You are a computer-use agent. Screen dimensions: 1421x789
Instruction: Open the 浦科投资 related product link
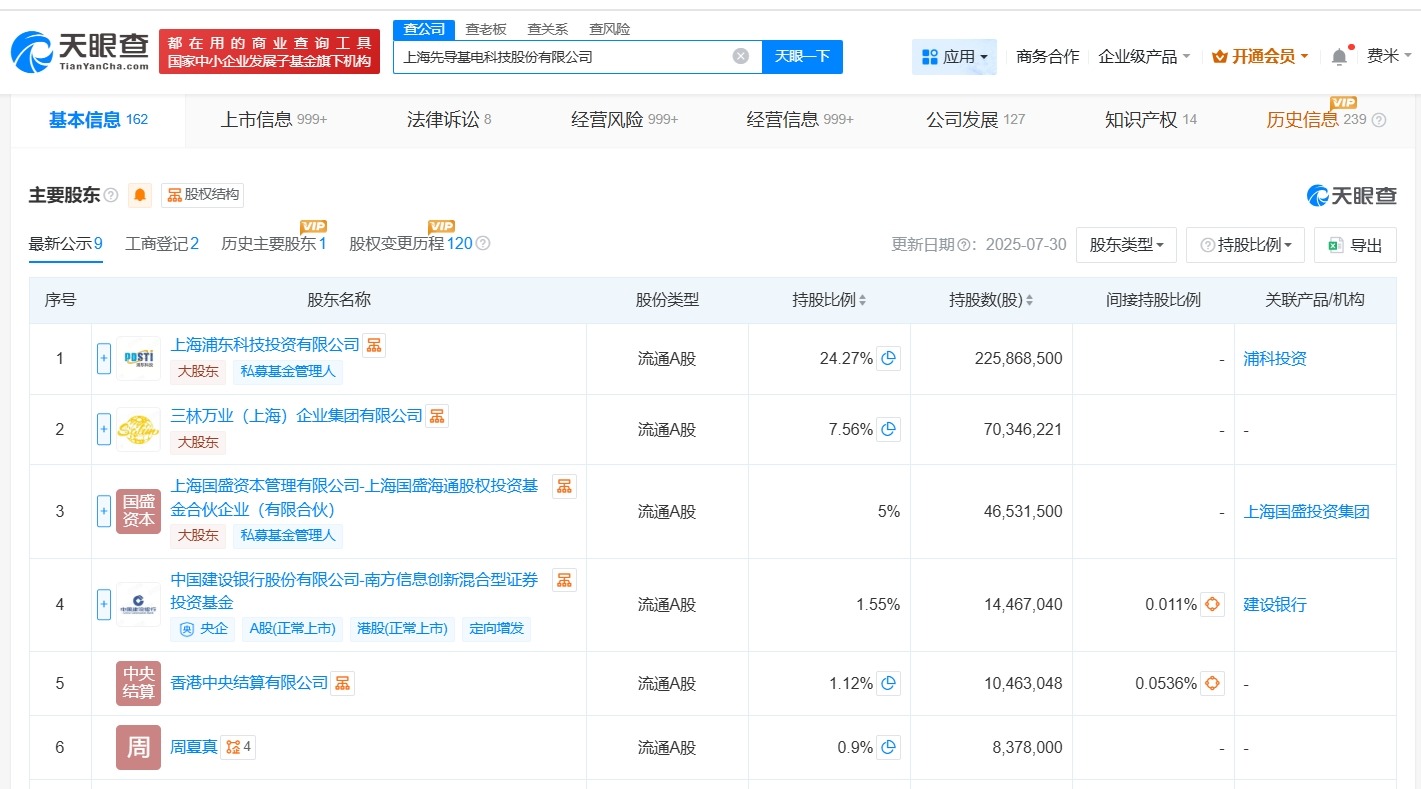click(1275, 358)
